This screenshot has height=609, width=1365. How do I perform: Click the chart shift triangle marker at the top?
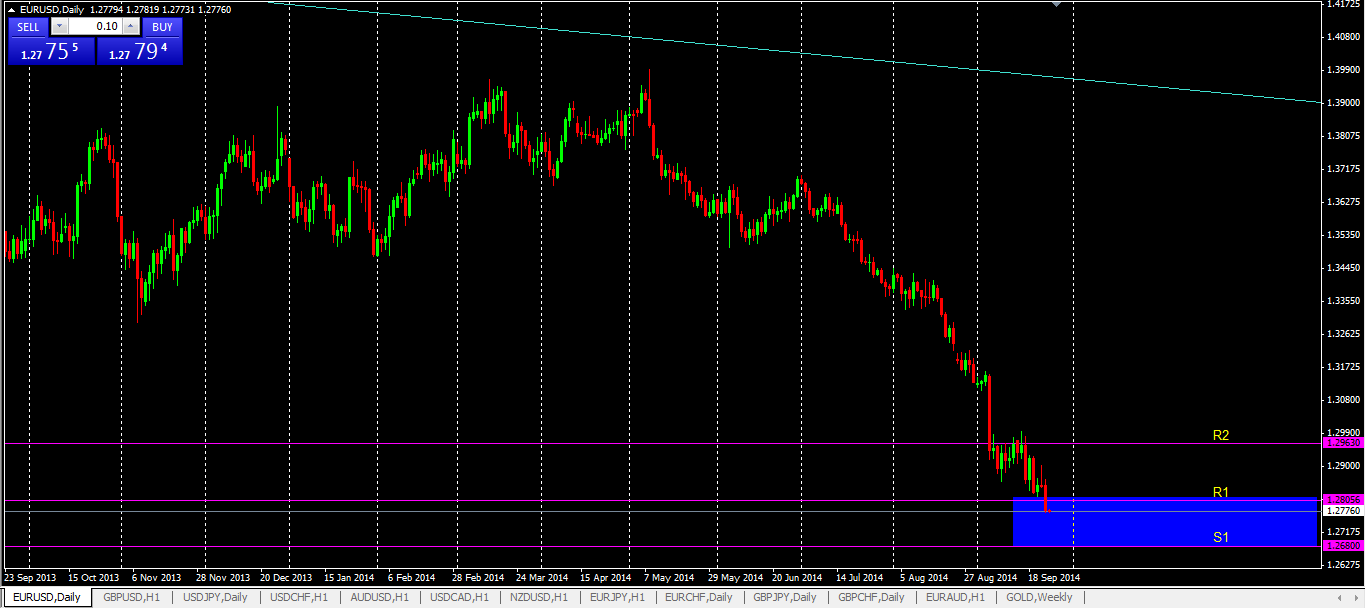tap(1057, 4)
